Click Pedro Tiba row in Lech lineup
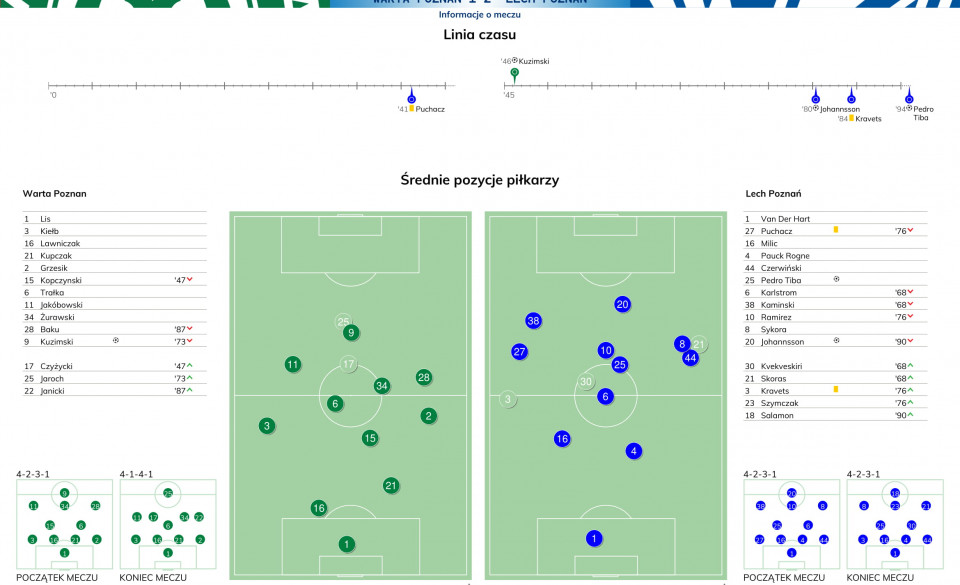The image size is (960, 585). coord(835,280)
